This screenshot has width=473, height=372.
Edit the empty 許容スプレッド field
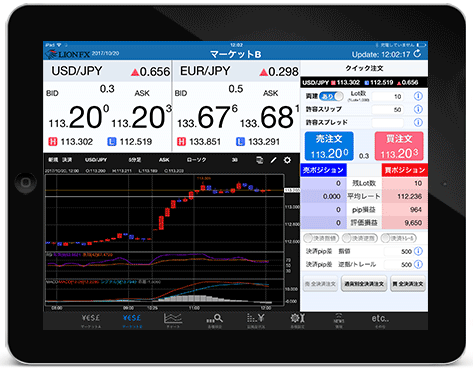click(388, 123)
